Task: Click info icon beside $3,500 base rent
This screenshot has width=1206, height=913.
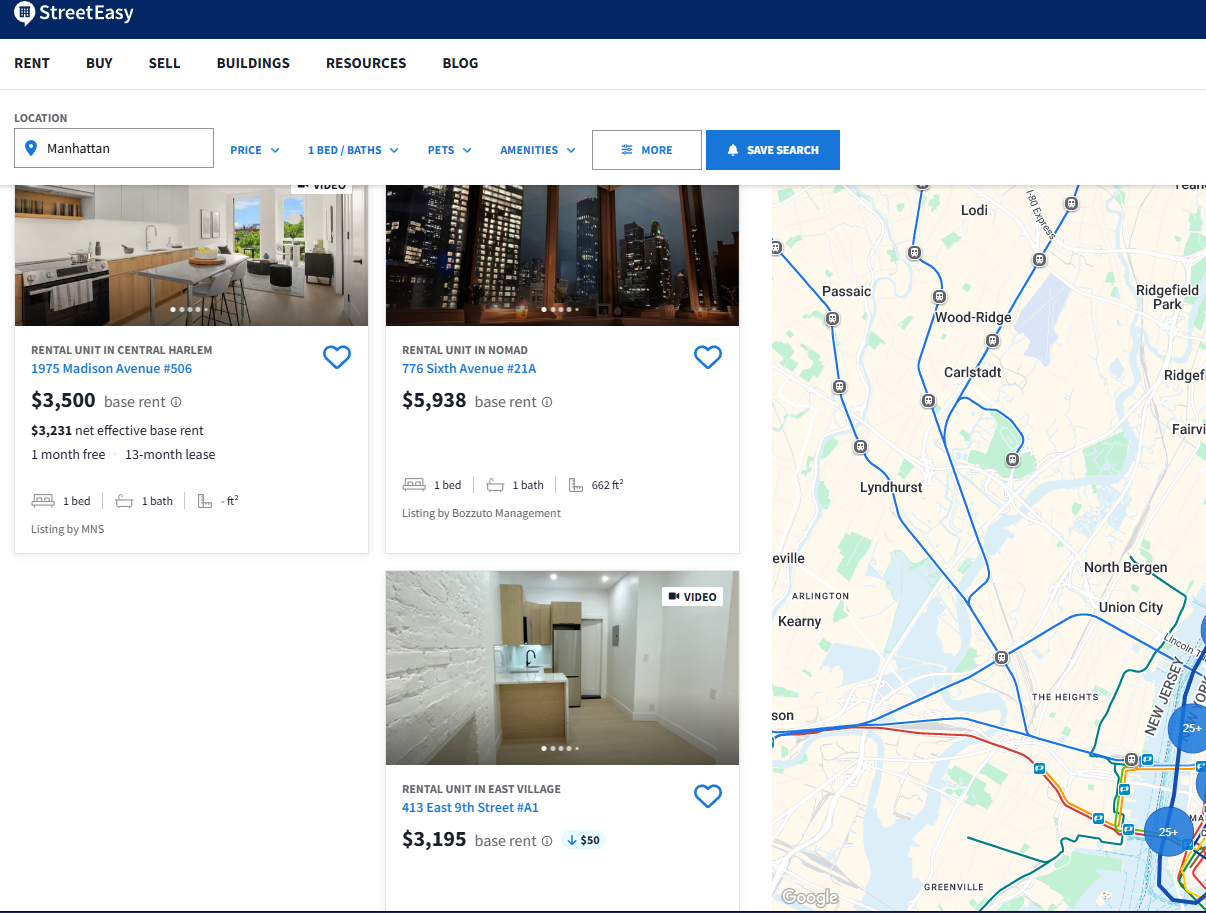Action: [x=176, y=402]
